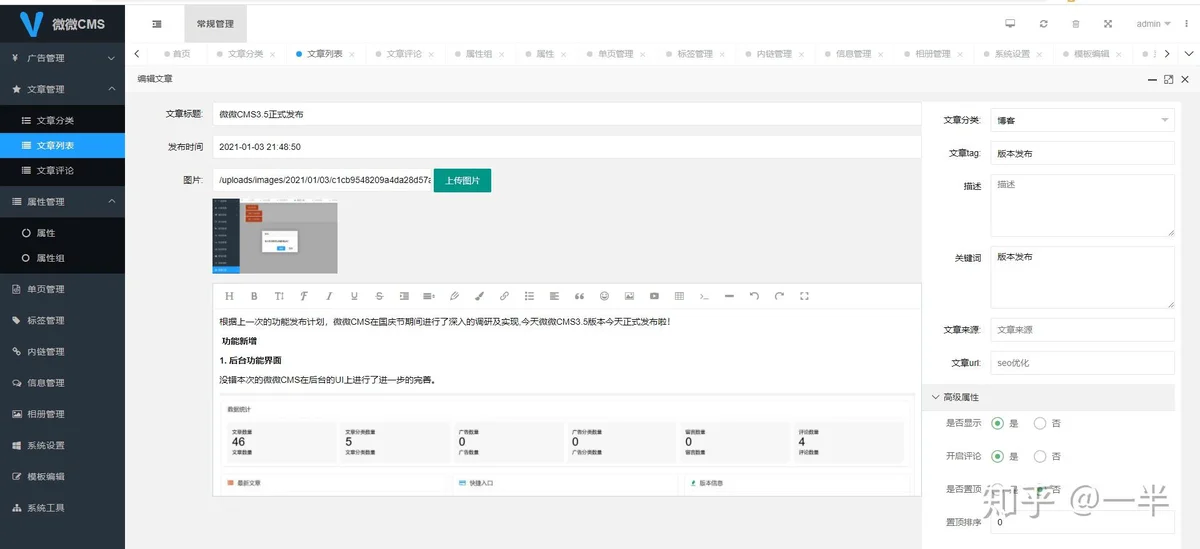Insert a code block in the editor

[704, 296]
